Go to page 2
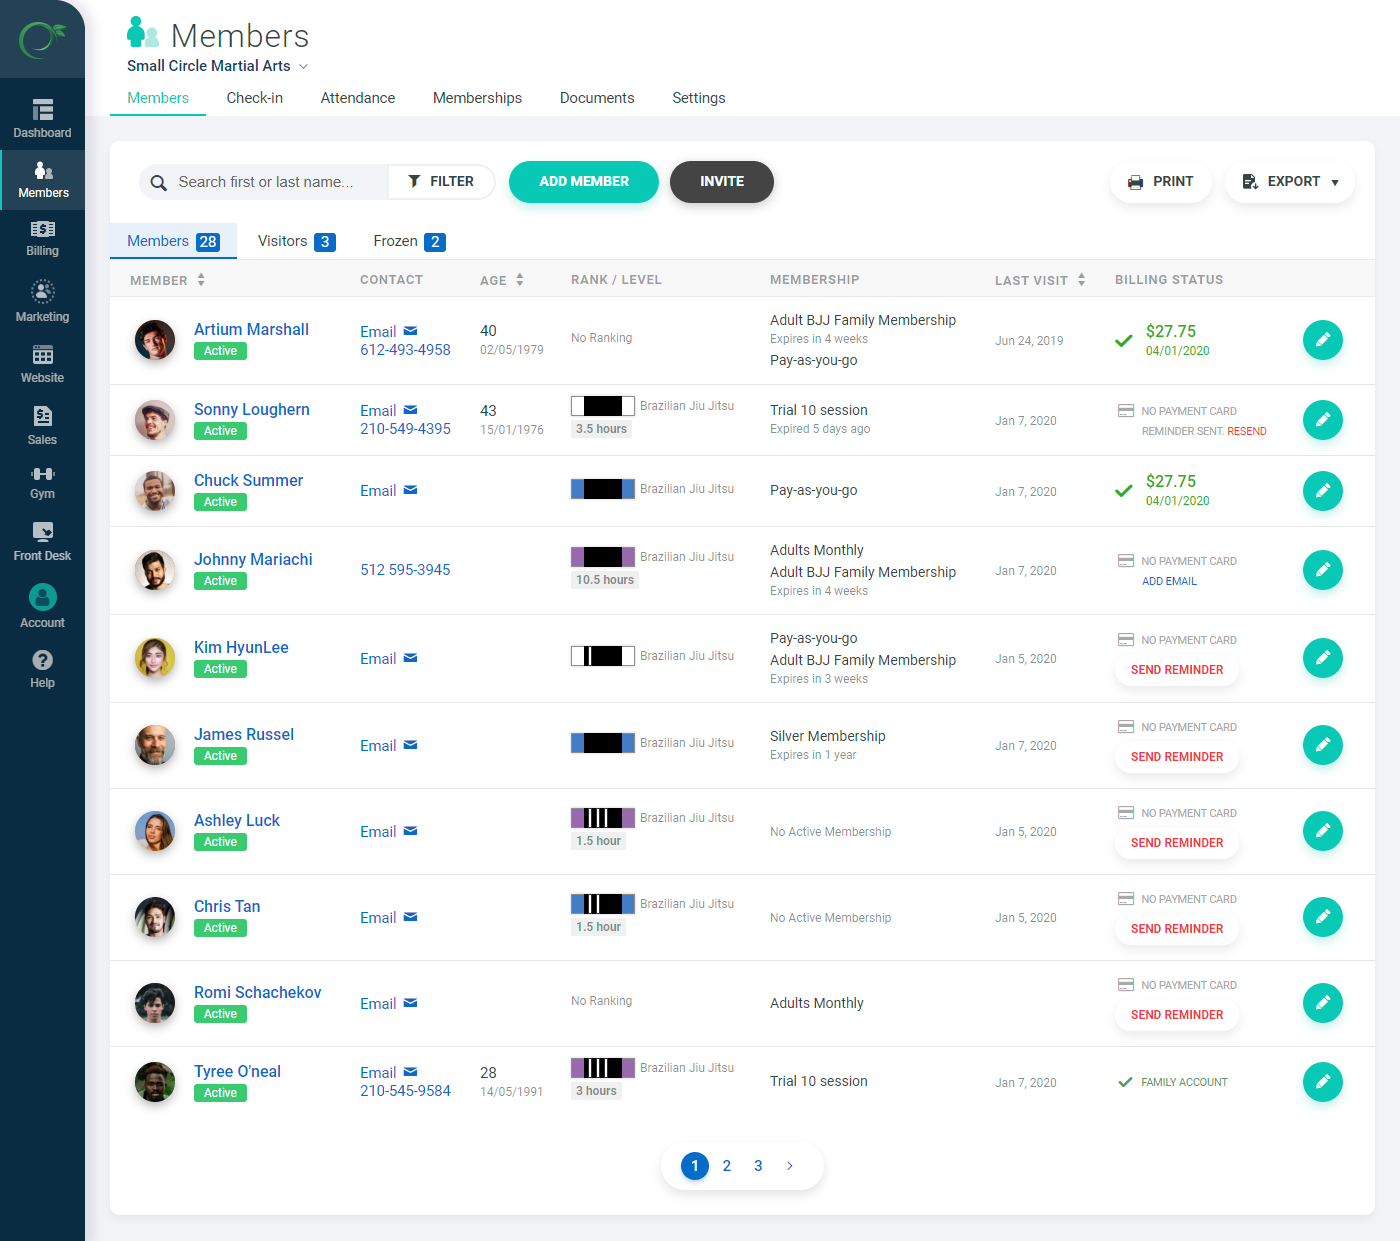1400x1241 pixels. (727, 1166)
